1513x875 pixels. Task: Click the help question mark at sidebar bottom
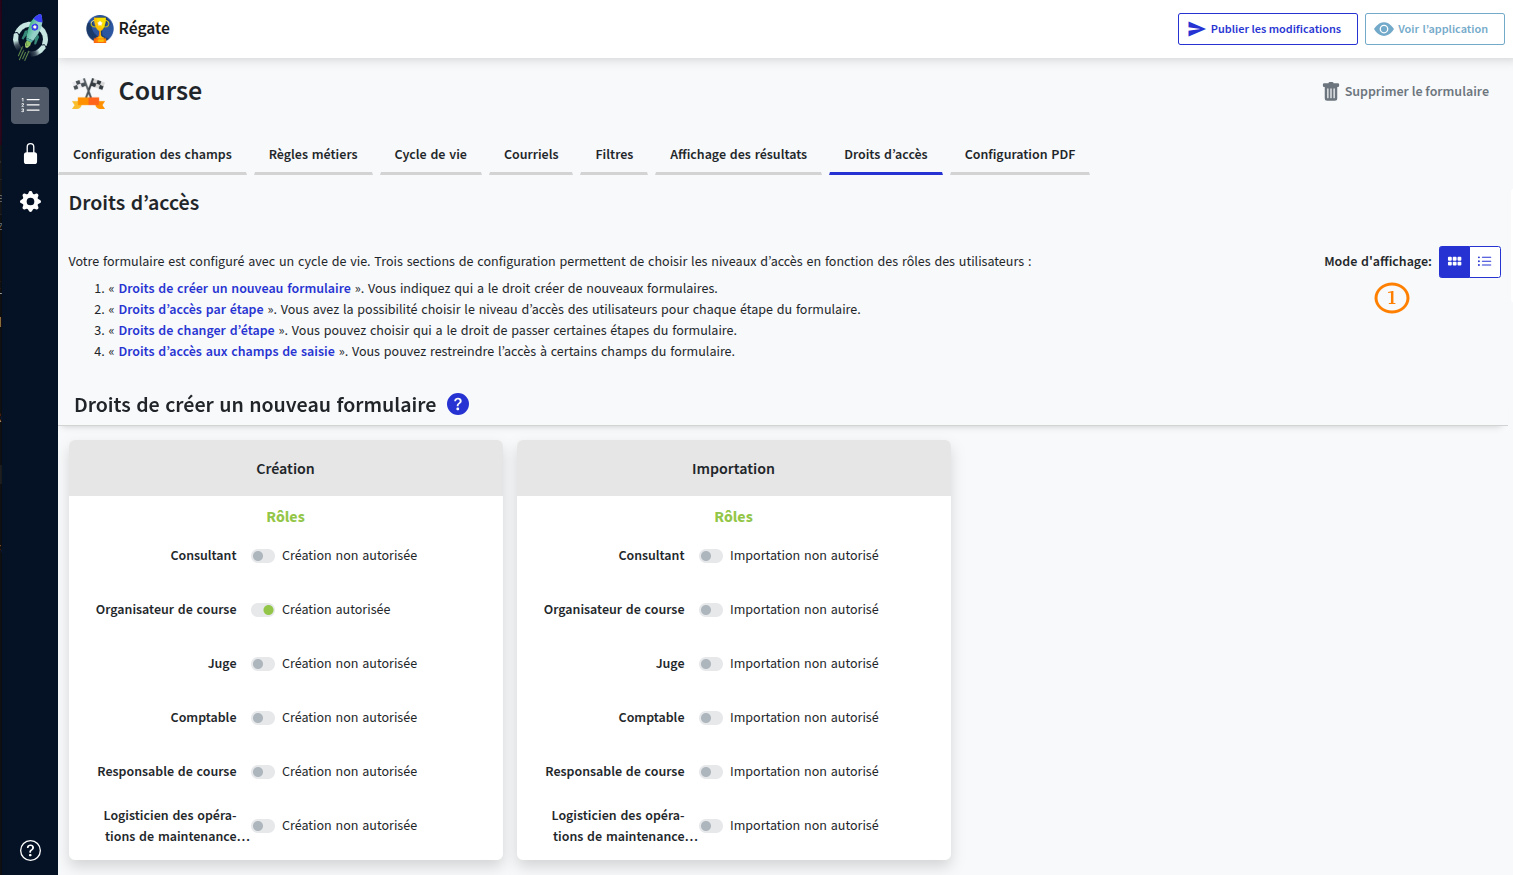(x=30, y=850)
